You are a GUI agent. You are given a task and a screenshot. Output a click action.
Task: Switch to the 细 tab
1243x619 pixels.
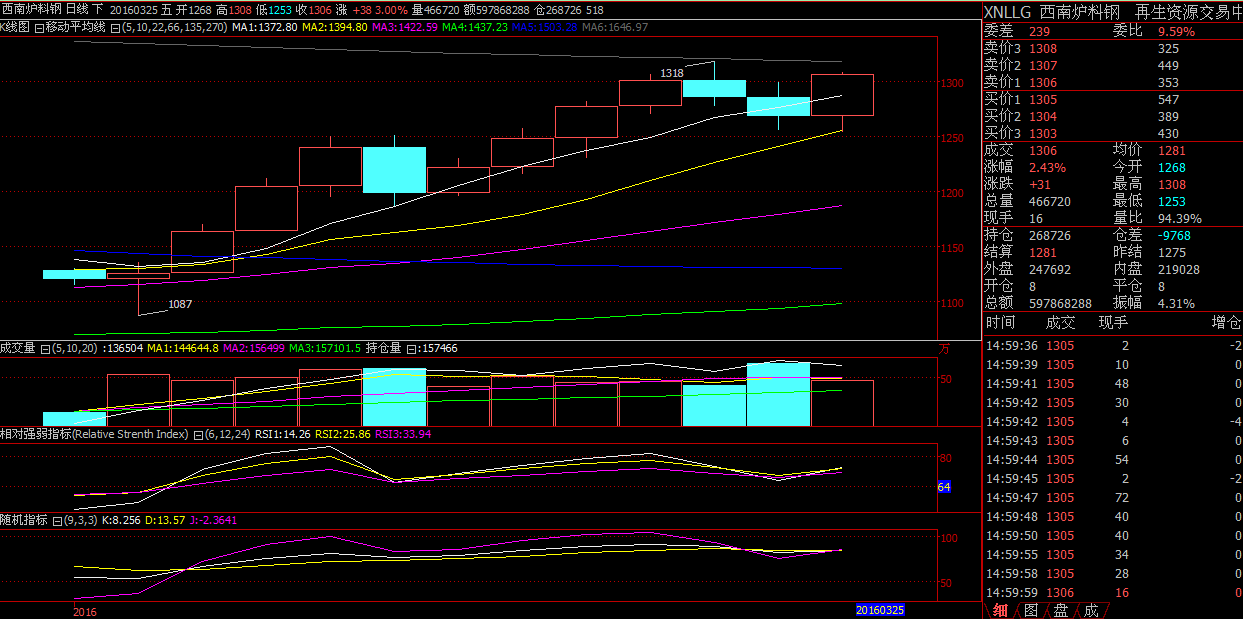click(1001, 610)
